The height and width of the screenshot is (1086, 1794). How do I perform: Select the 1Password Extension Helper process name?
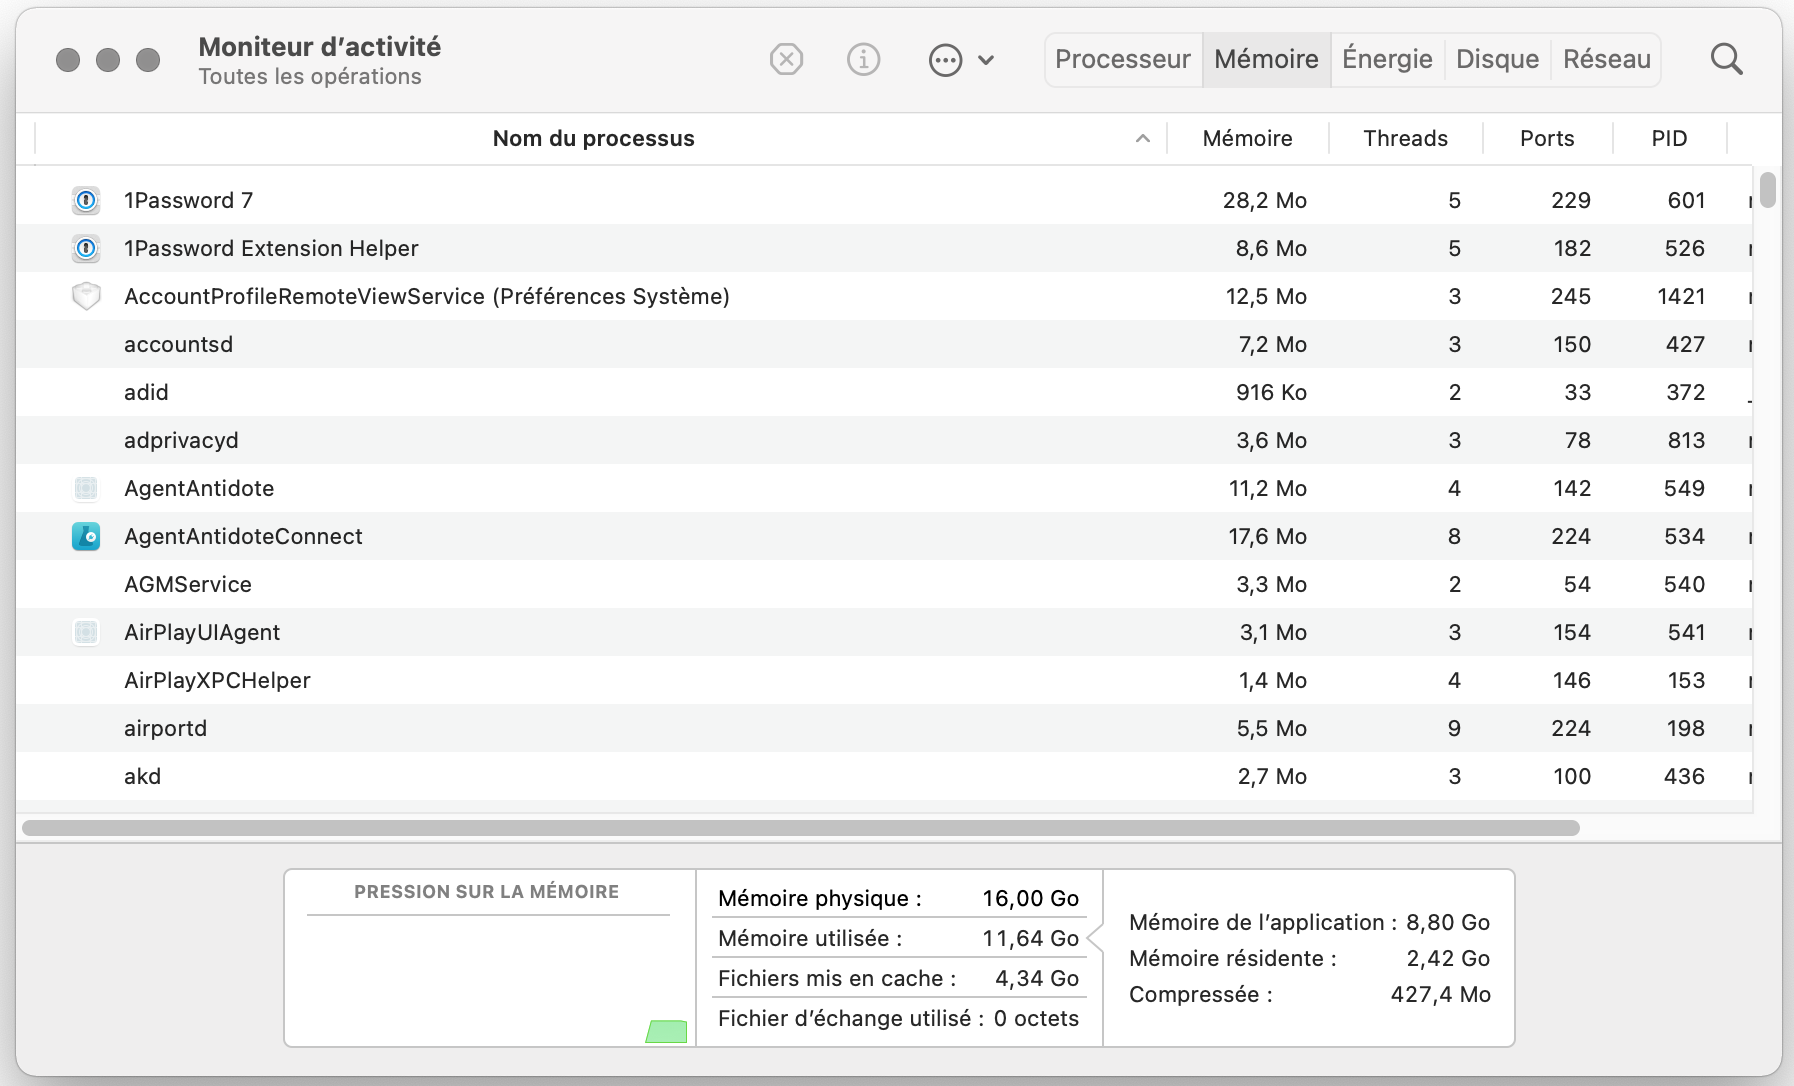(271, 249)
